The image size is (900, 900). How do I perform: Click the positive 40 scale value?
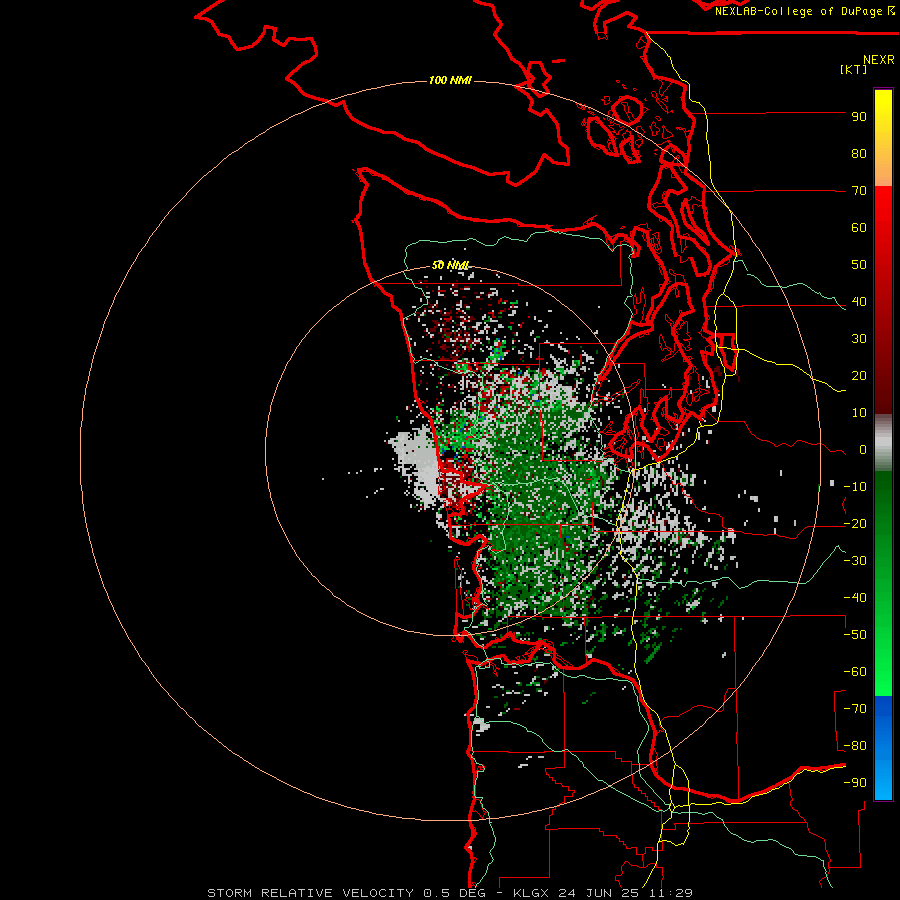pos(859,302)
